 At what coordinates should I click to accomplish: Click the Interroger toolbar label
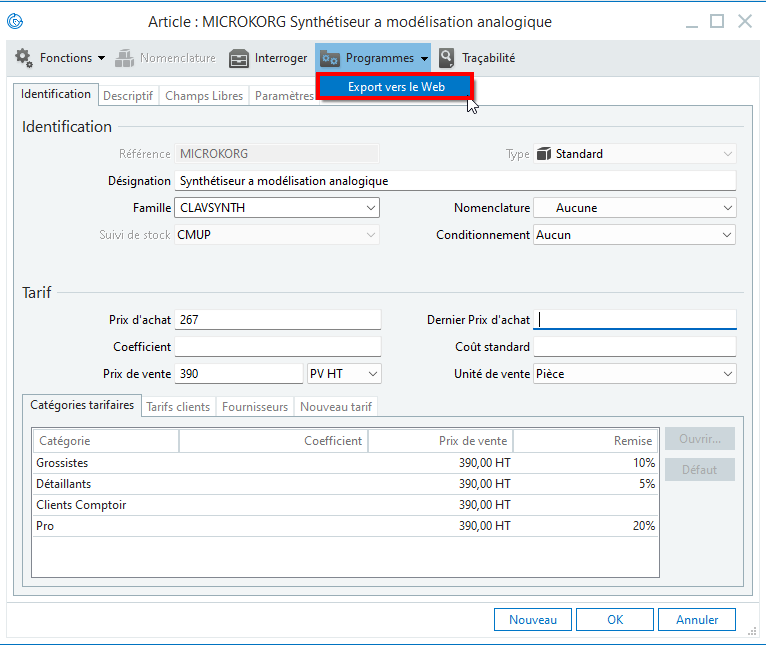pos(281,58)
